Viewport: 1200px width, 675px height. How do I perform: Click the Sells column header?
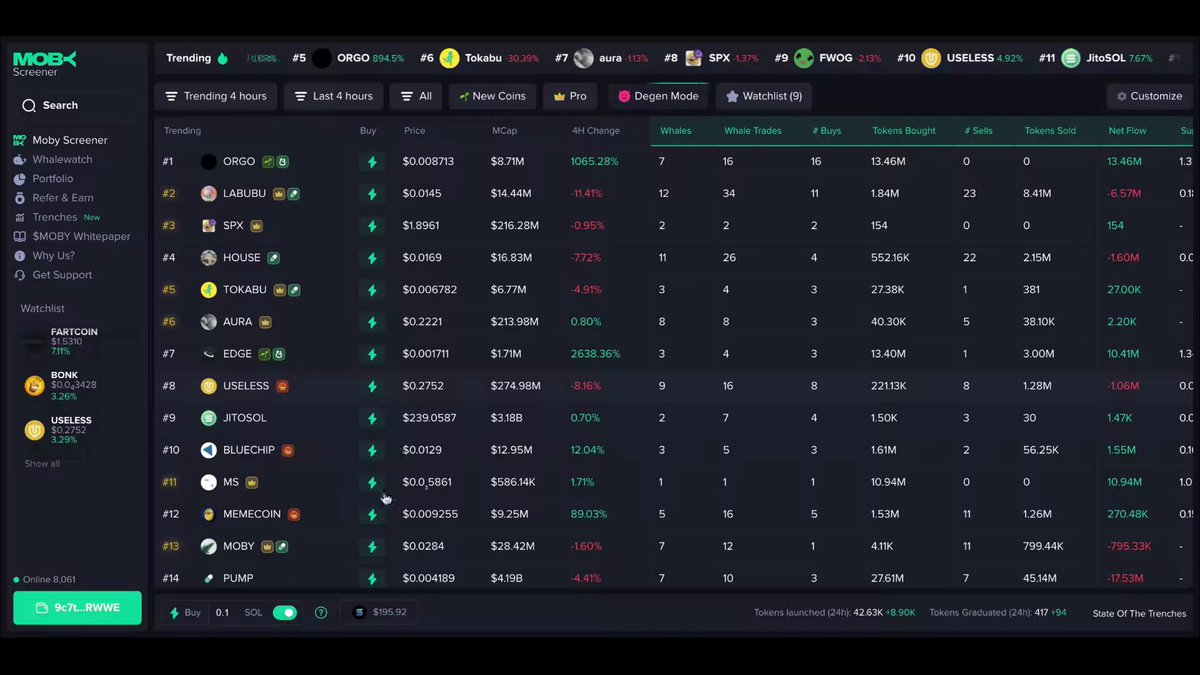click(980, 131)
